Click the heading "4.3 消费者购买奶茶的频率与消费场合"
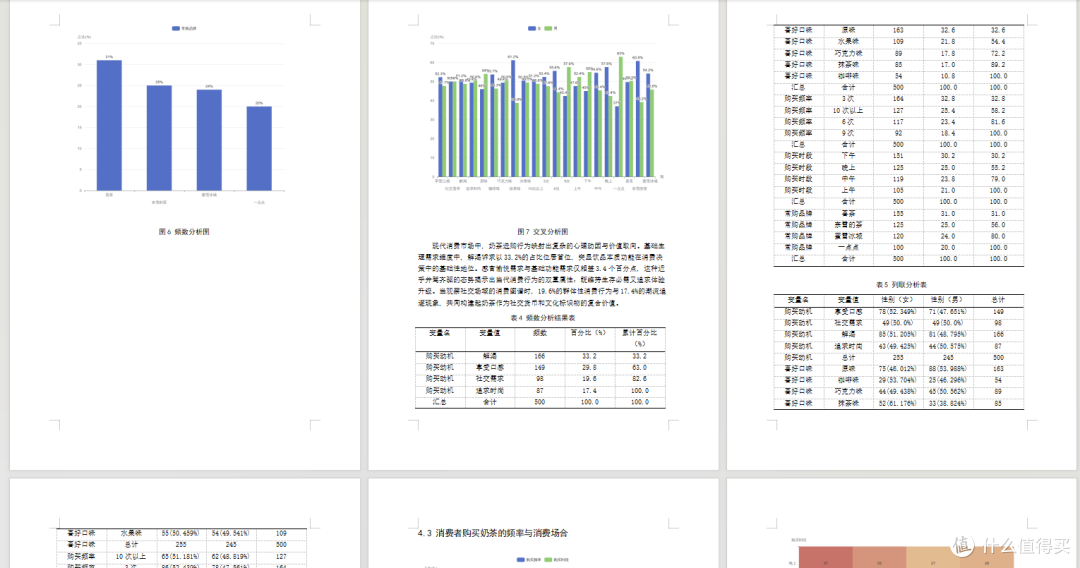Image resolution: width=1080 pixels, height=568 pixels. coord(492,533)
